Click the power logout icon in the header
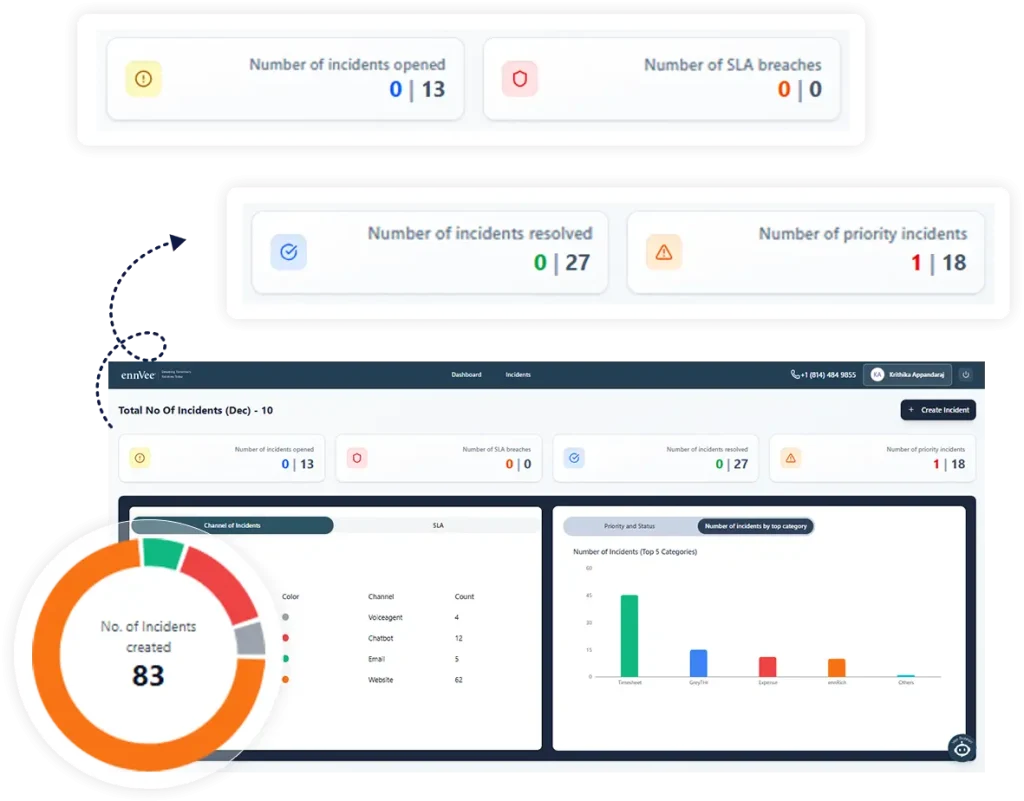The width and height of the screenshot is (1024, 801). pyautogui.click(x=966, y=375)
